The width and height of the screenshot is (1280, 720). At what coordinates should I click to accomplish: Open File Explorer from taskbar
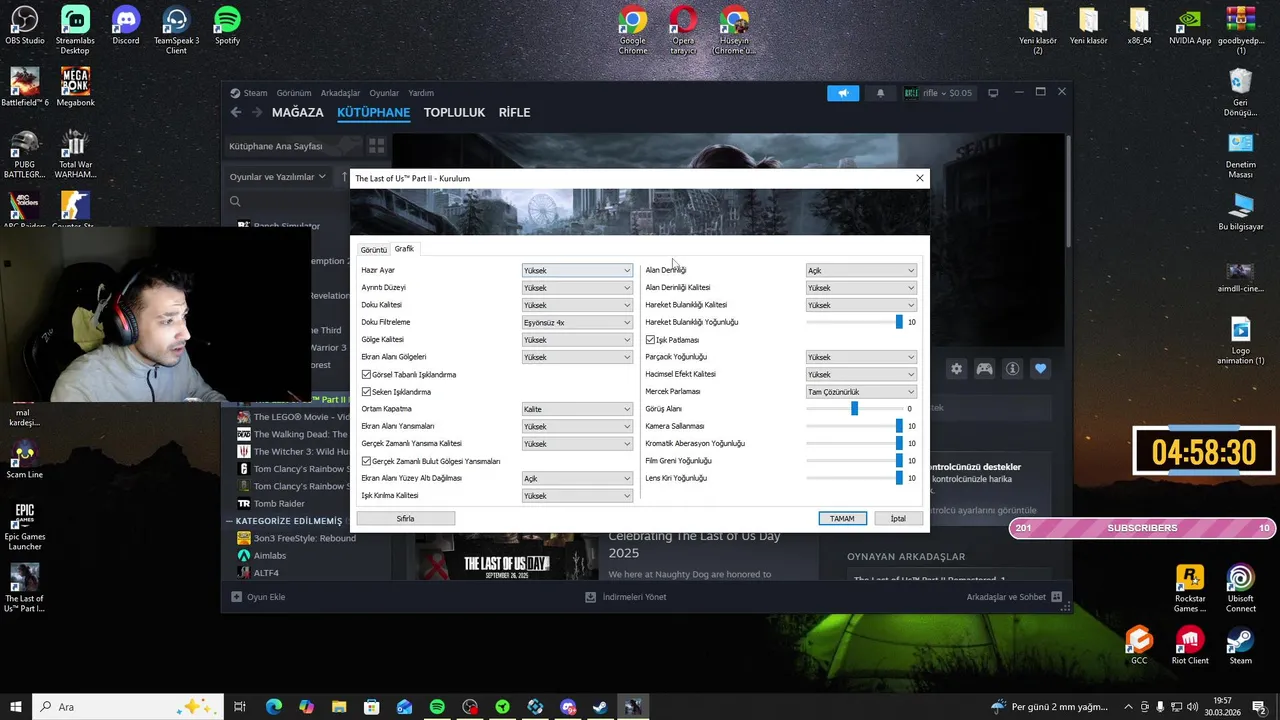tap(339, 707)
